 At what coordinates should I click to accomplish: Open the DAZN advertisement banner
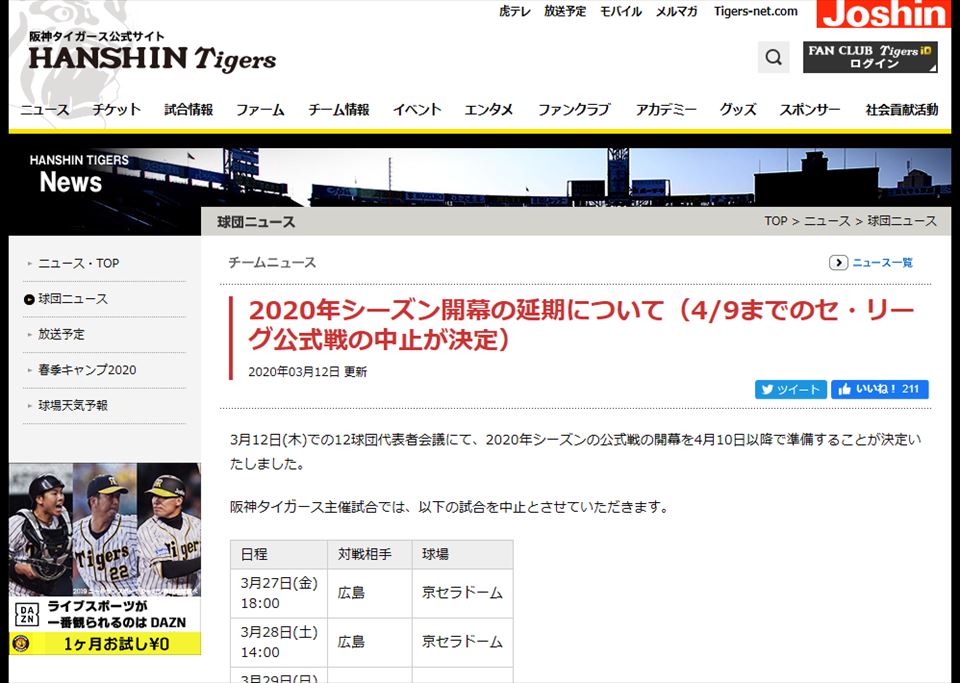(105, 559)
